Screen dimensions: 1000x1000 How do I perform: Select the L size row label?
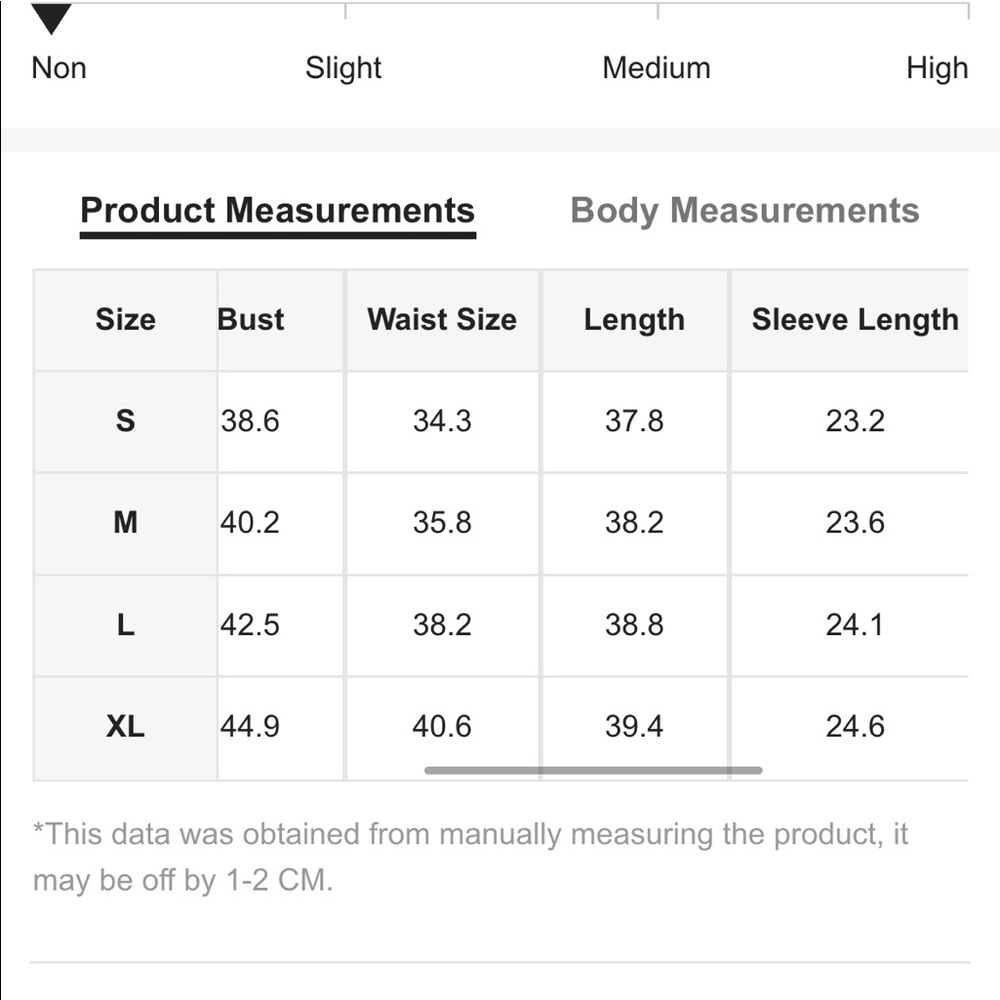click(125, 625)
